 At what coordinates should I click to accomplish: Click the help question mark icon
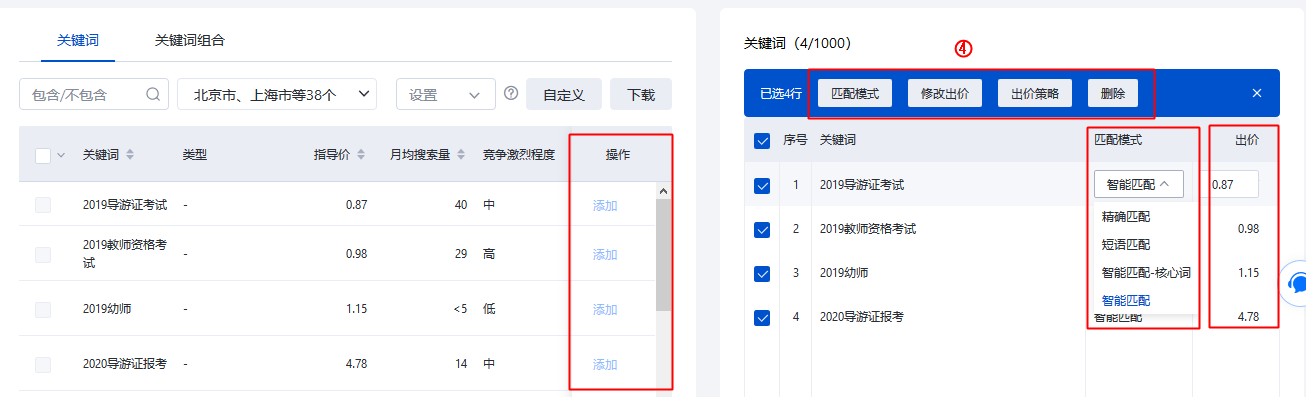click(x=511, y=94)
